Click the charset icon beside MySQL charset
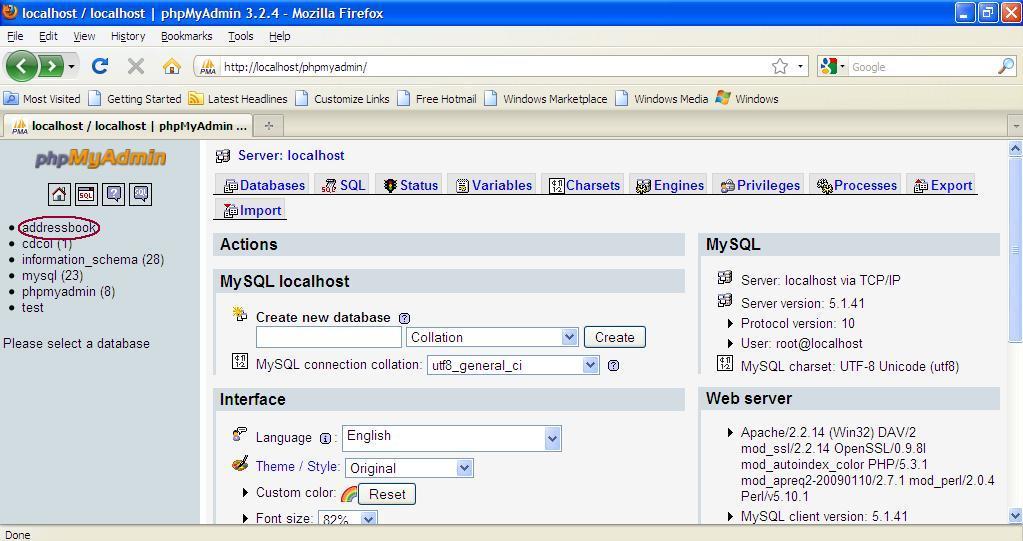This screenshot has width=1023, height=541. pyautogui.click(x=725, y=363)
